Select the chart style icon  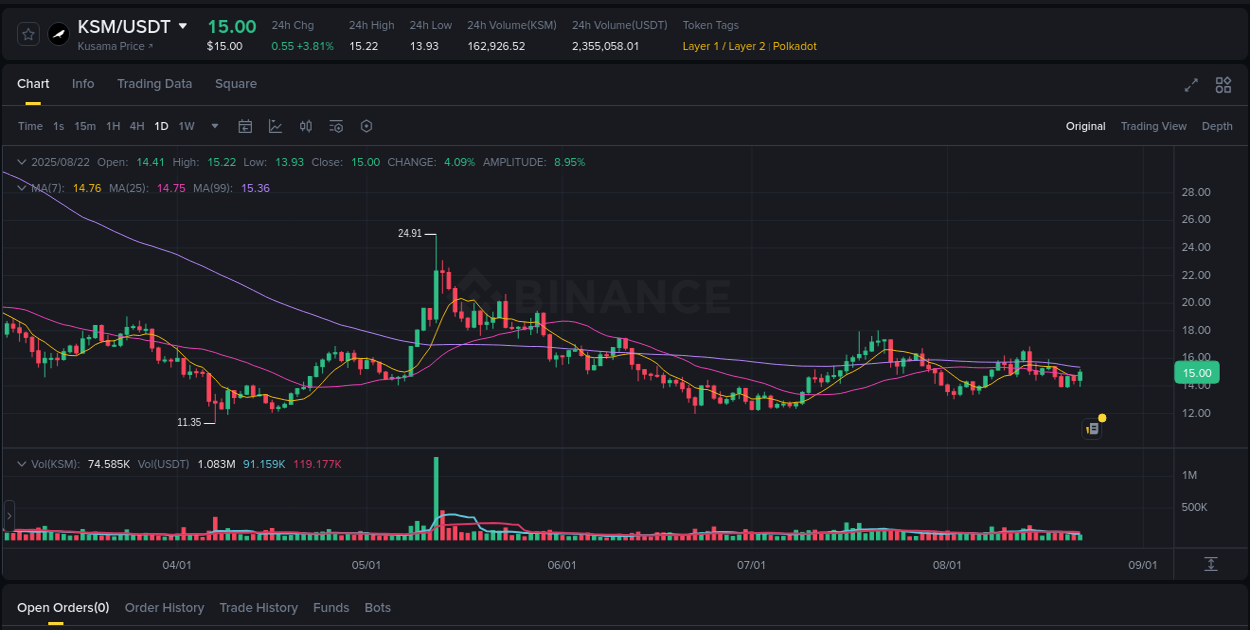pyautogui.click(x=274, y=126)
